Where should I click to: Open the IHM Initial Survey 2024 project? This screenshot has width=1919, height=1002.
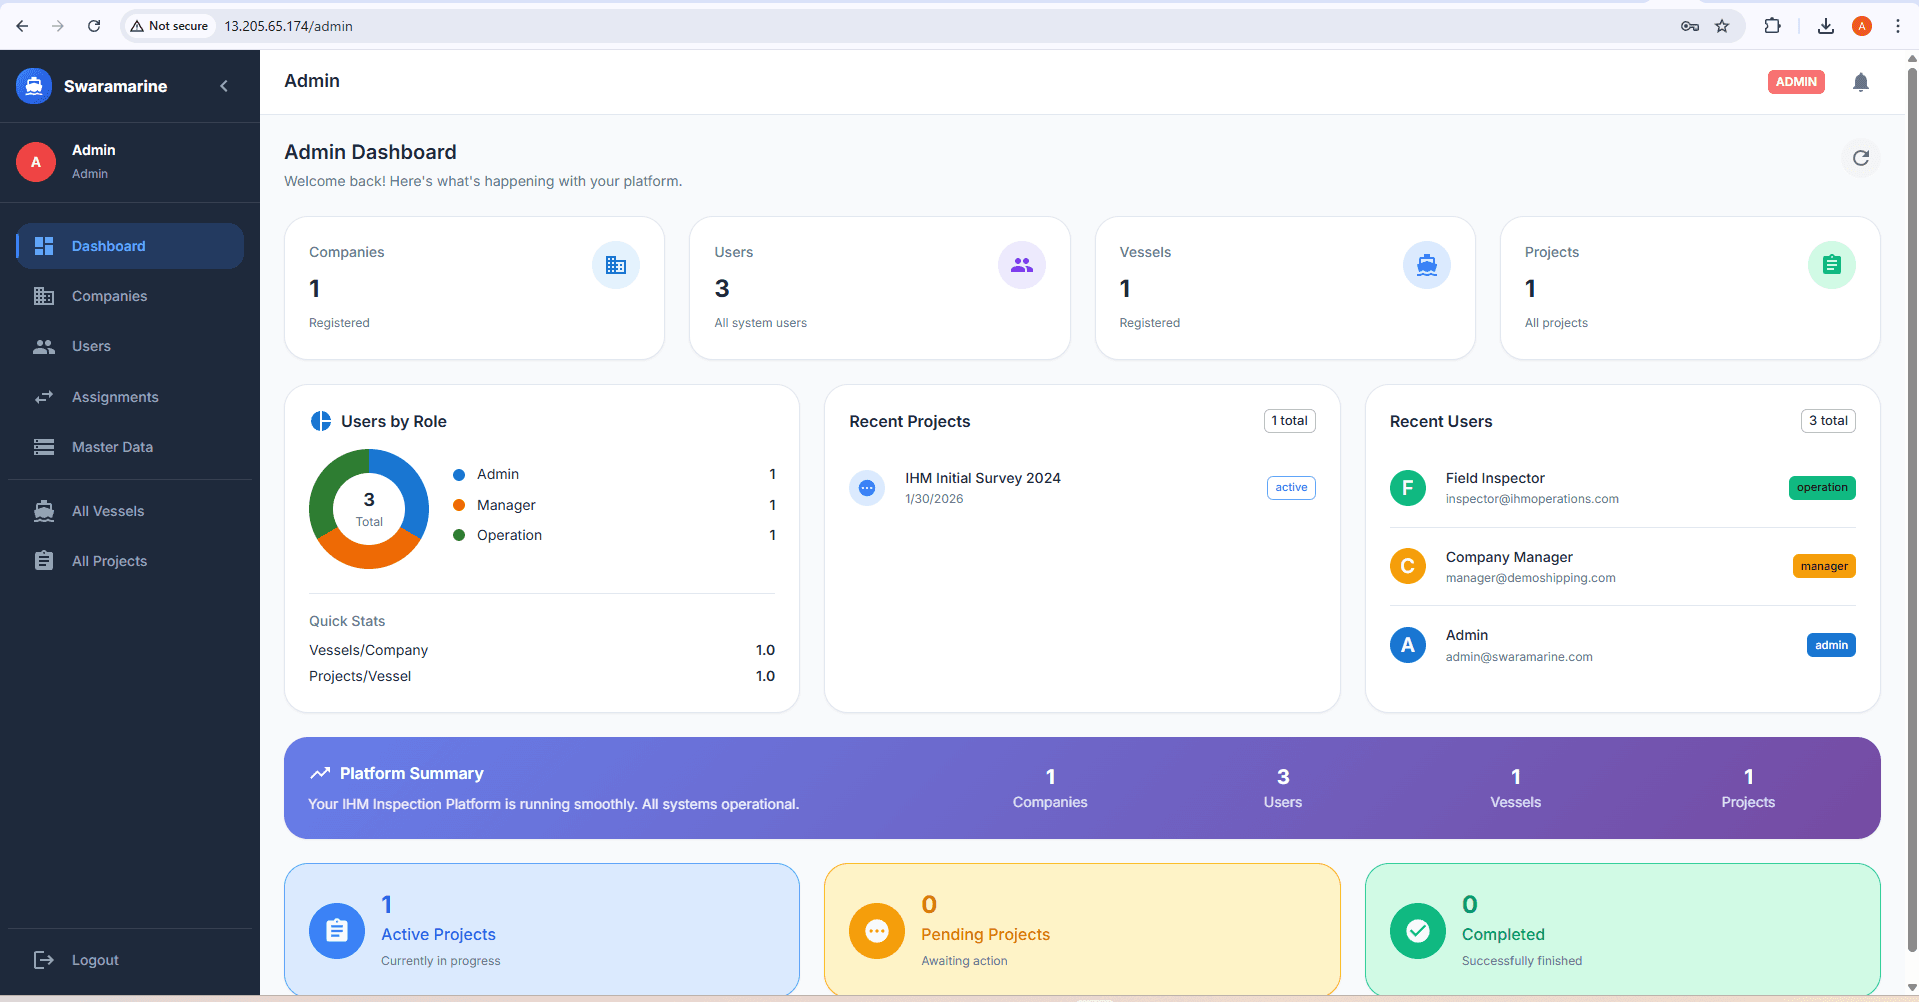tap(982, 478)
